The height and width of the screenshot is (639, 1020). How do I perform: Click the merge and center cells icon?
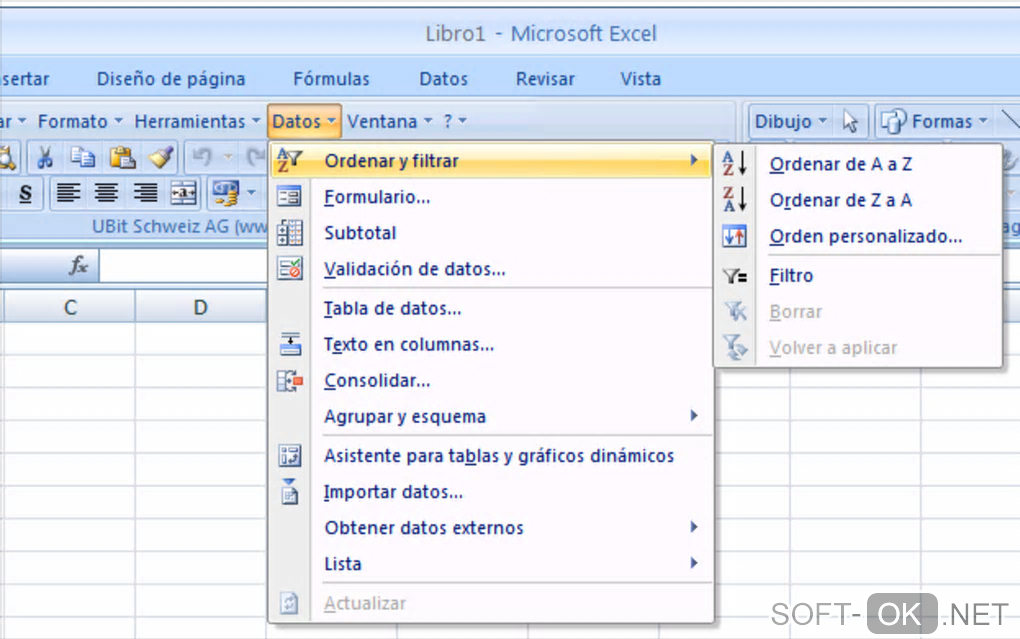click(x=185, y=193)
